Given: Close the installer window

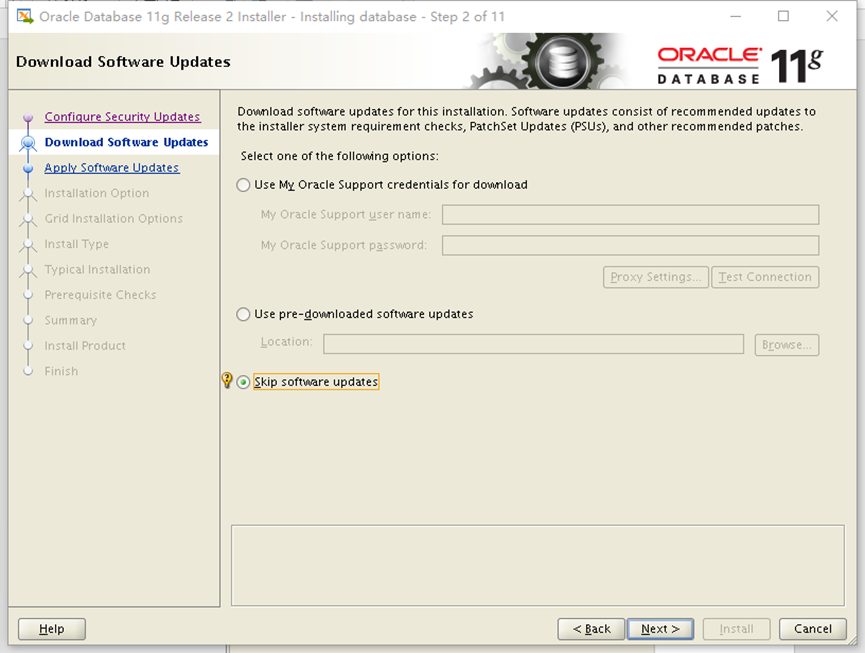Looking at the screenshot, I should click(832, 17).
